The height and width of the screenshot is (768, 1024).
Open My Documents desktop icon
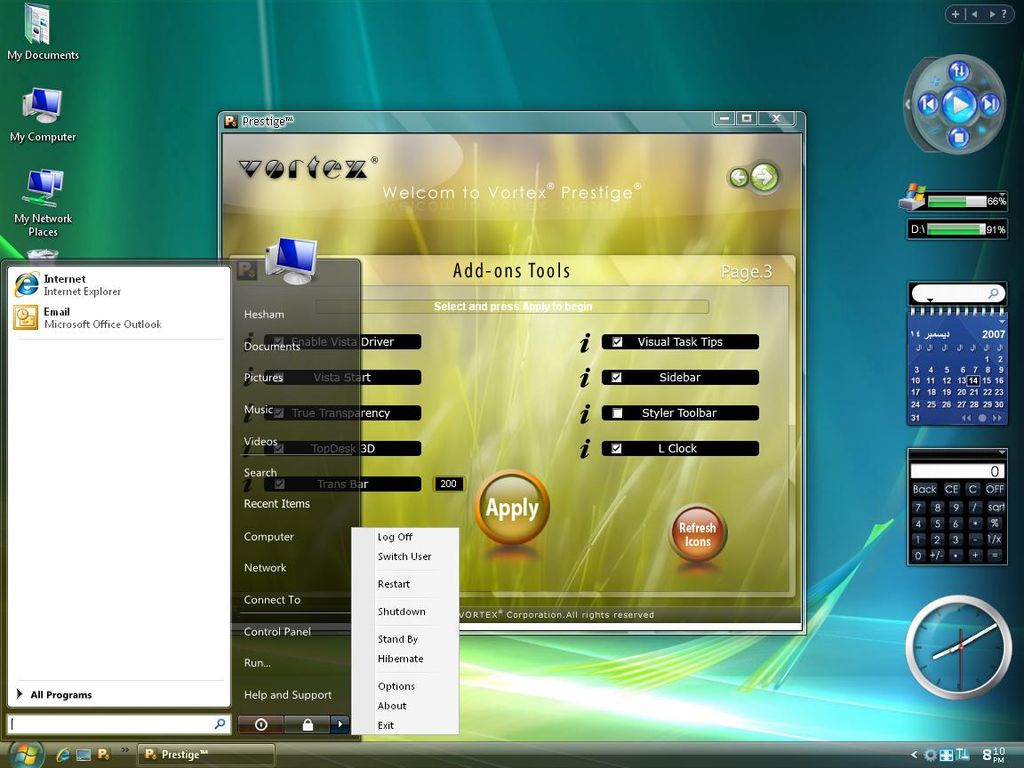pyautogui.click(x=42, y=33)
